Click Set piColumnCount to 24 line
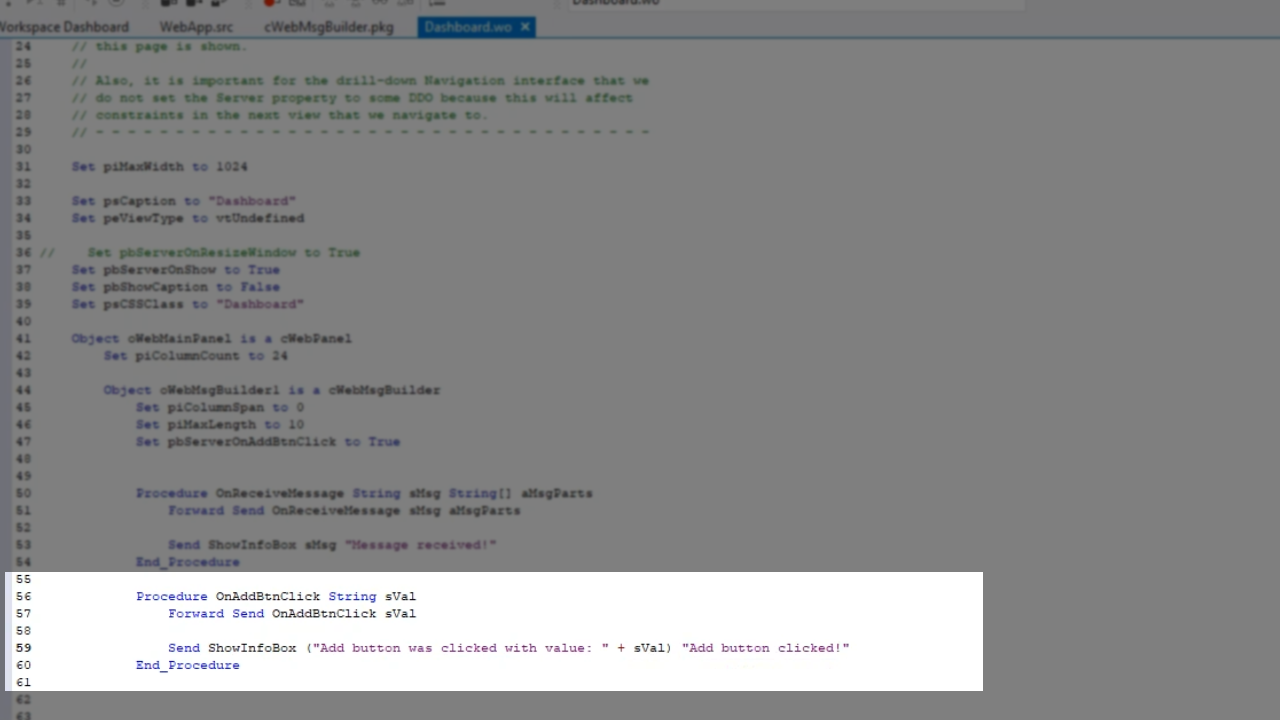Screen dimensions: 1280x720 [x=196, y=356]
